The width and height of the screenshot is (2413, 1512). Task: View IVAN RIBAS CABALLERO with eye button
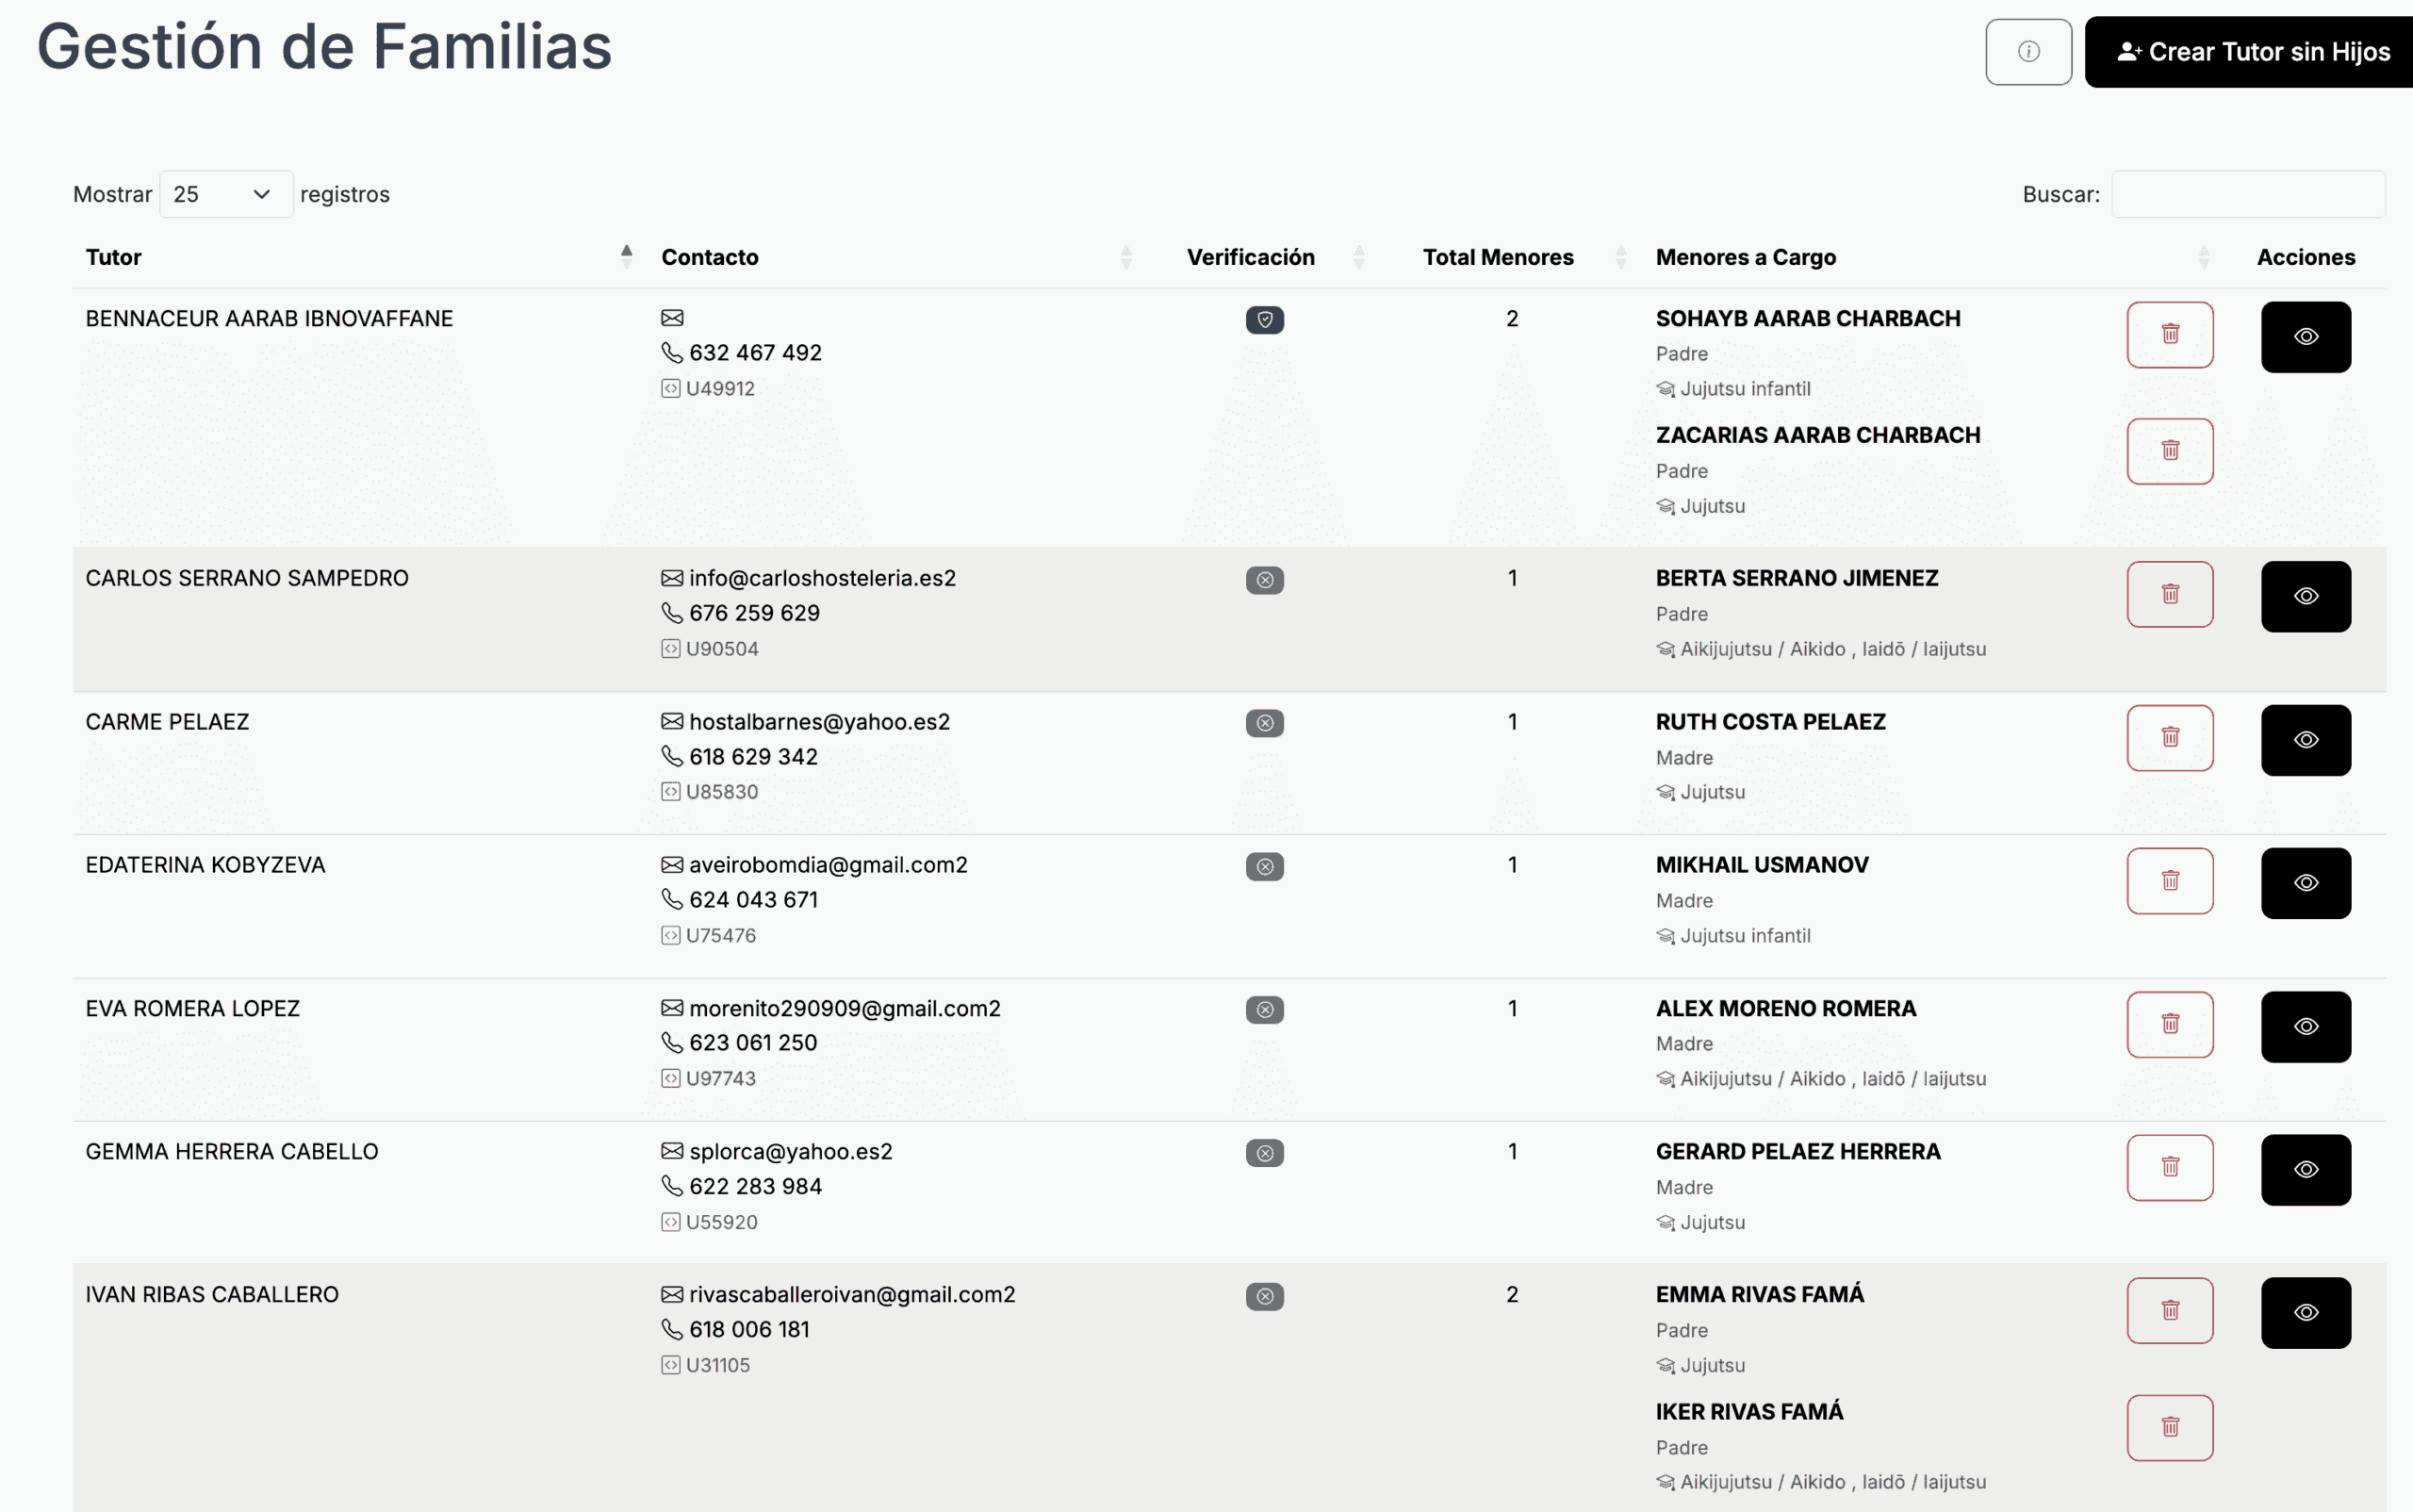pyautogui.click(x=2305, y=1313)
